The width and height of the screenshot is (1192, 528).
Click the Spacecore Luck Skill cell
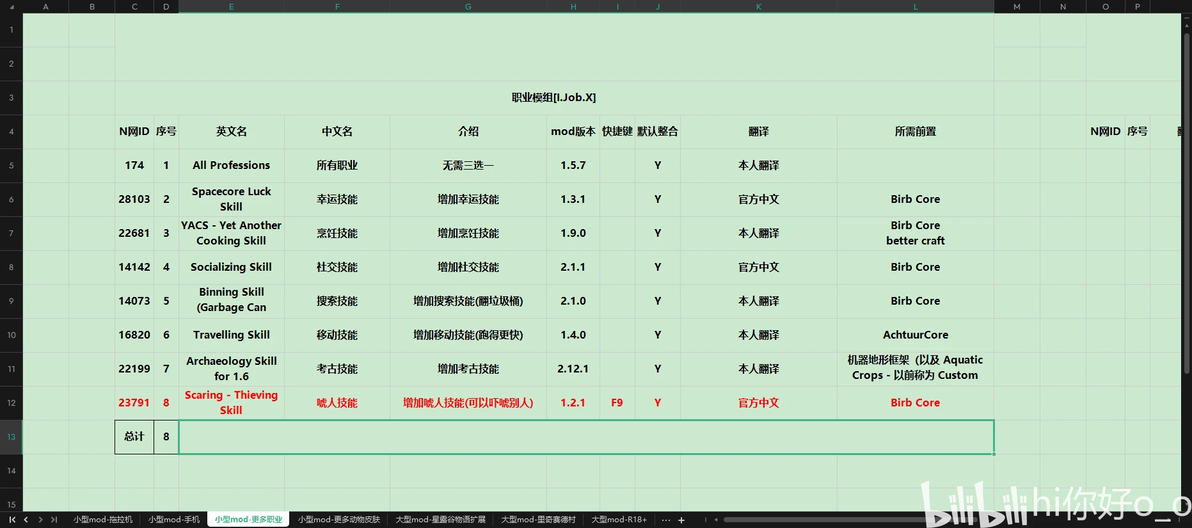pos(231,199)
